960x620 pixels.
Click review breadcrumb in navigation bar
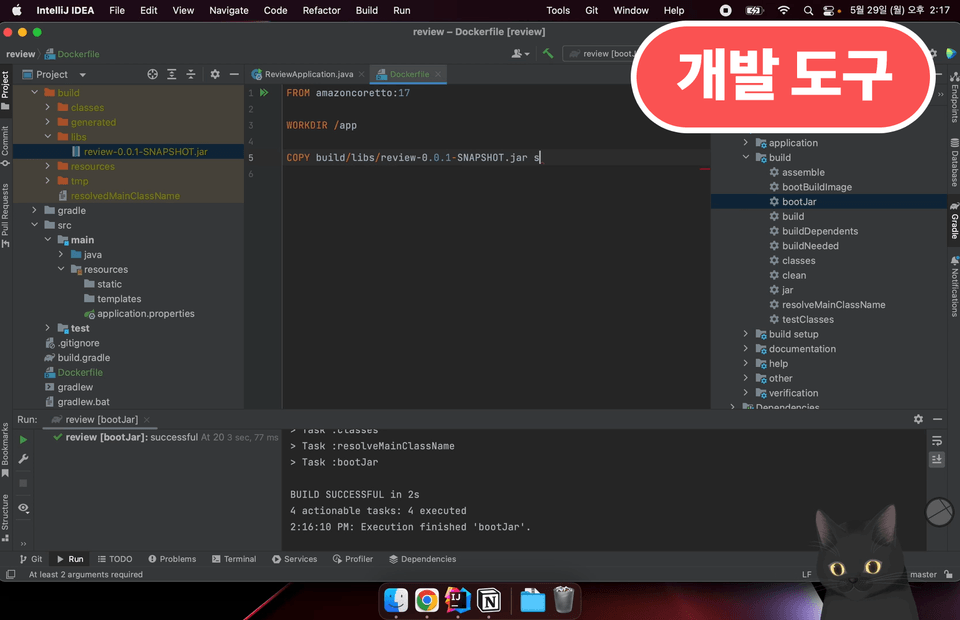(20, 54)
